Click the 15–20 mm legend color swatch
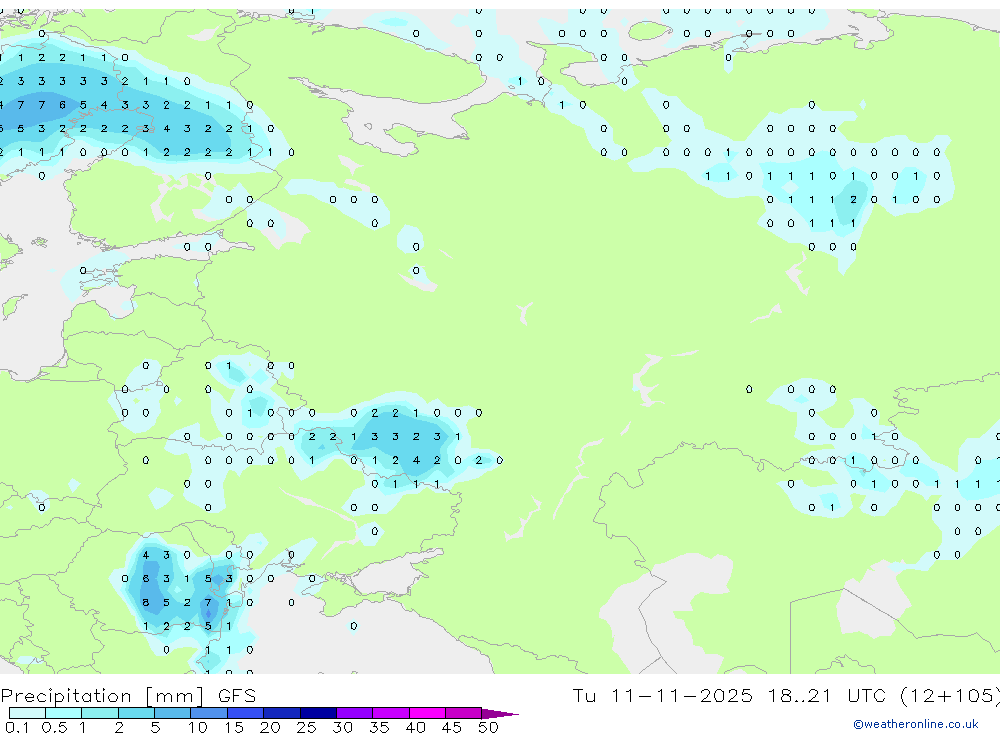Viewport: 1000px width, 733px height. [245, 713]
